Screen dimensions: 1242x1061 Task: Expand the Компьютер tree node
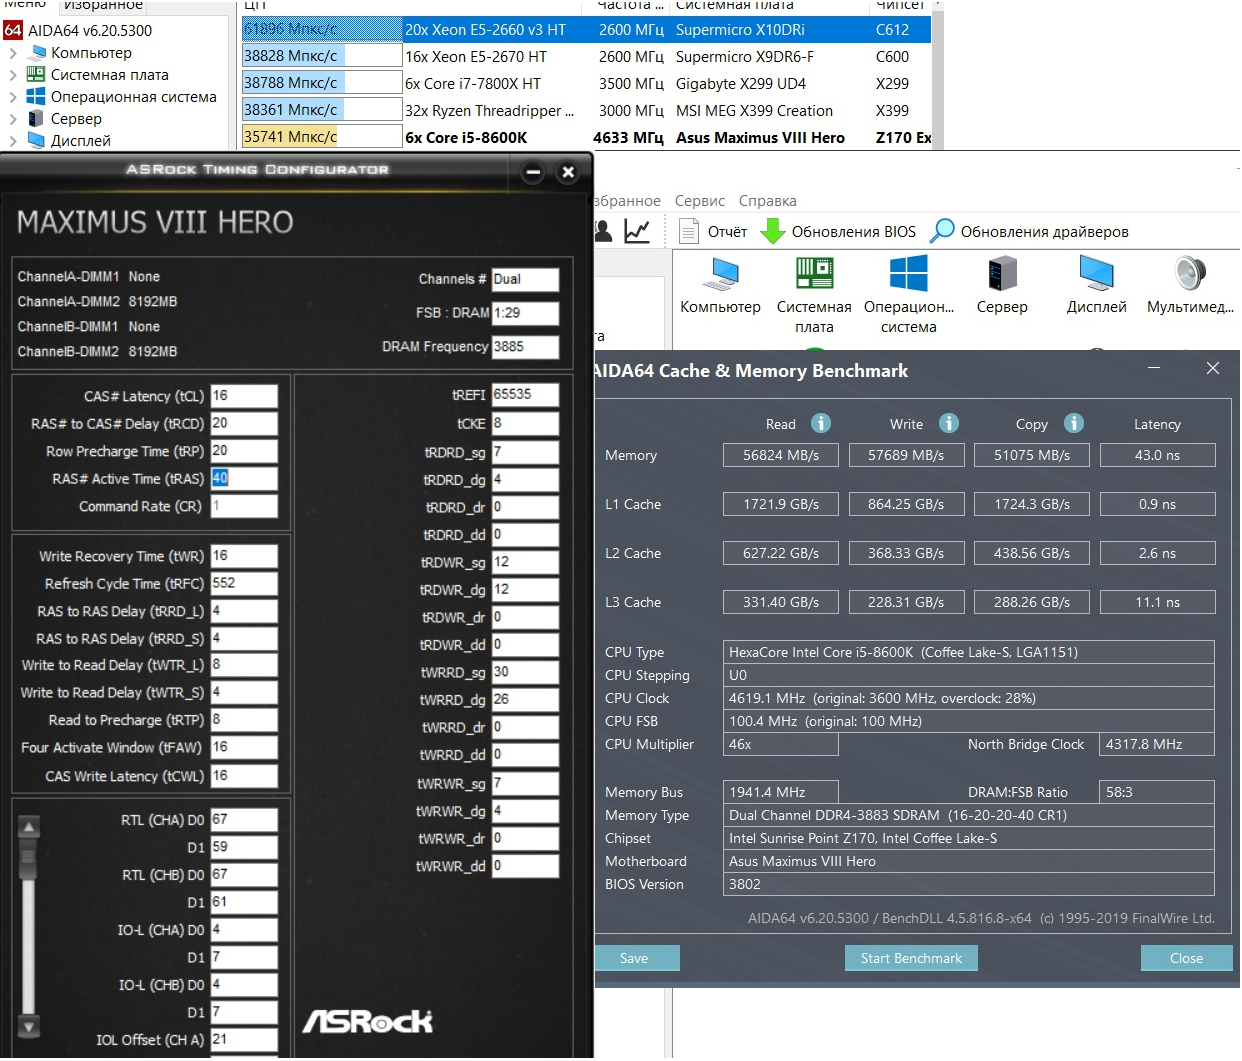(13, 53)
